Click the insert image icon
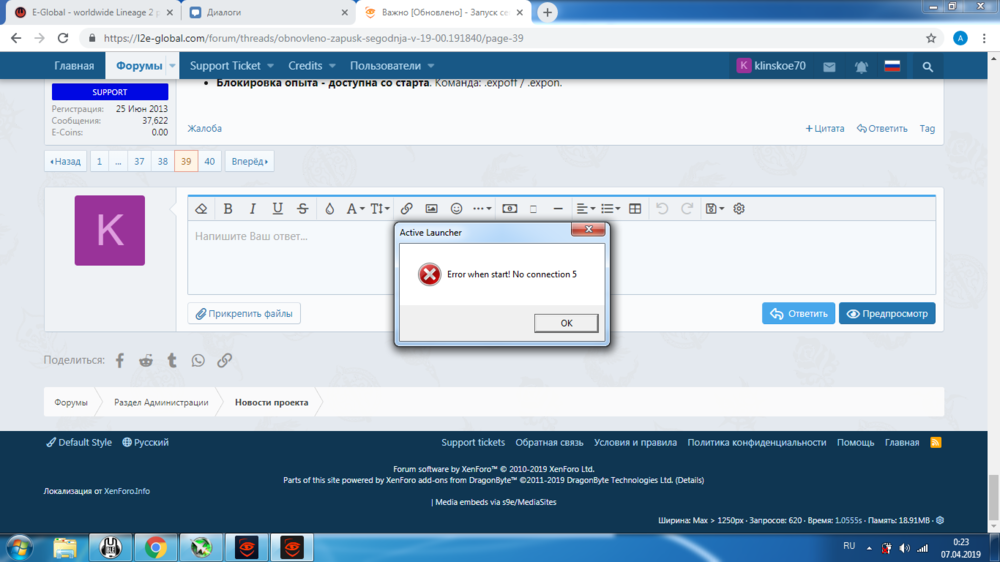This screenshot has height=562, width=1000. (x=431, y=209)
